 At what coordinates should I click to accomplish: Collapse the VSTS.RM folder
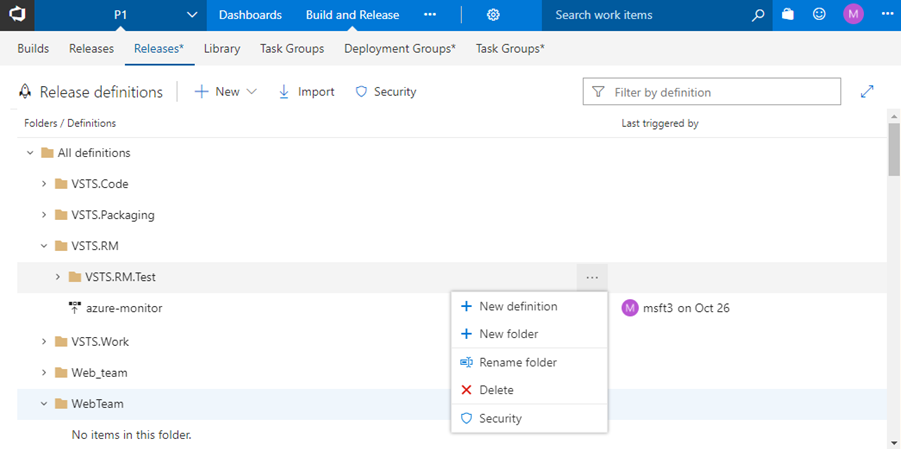(44, 246)
